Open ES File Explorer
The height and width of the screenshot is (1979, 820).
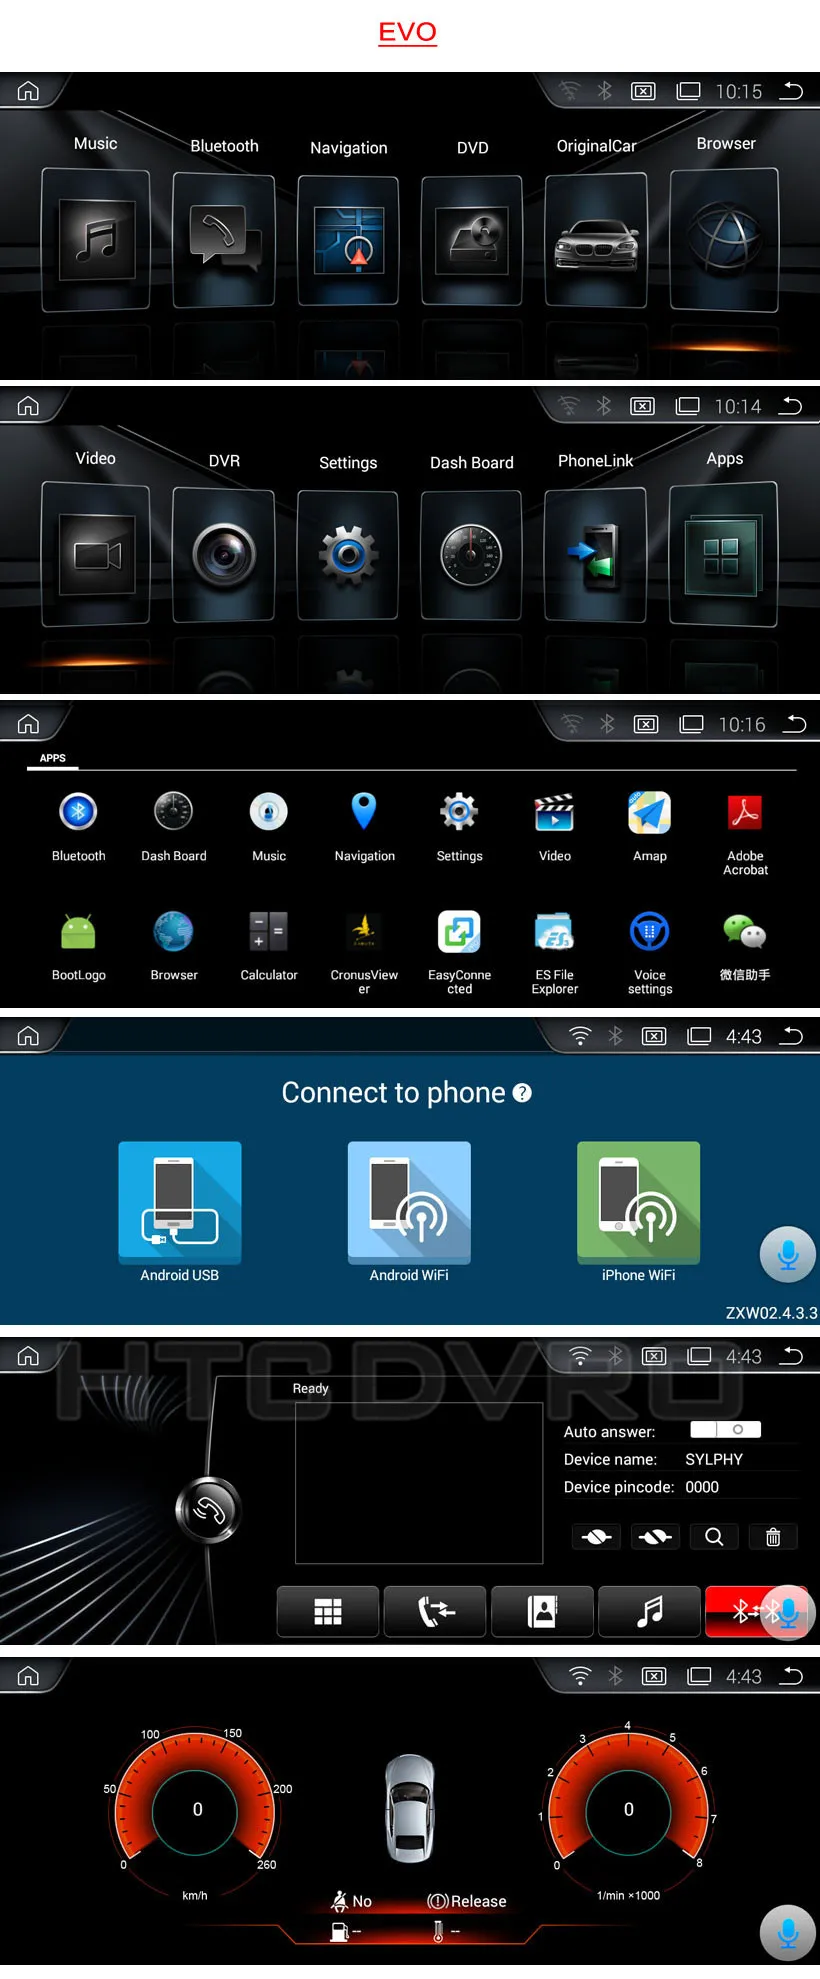pos(555,952)
